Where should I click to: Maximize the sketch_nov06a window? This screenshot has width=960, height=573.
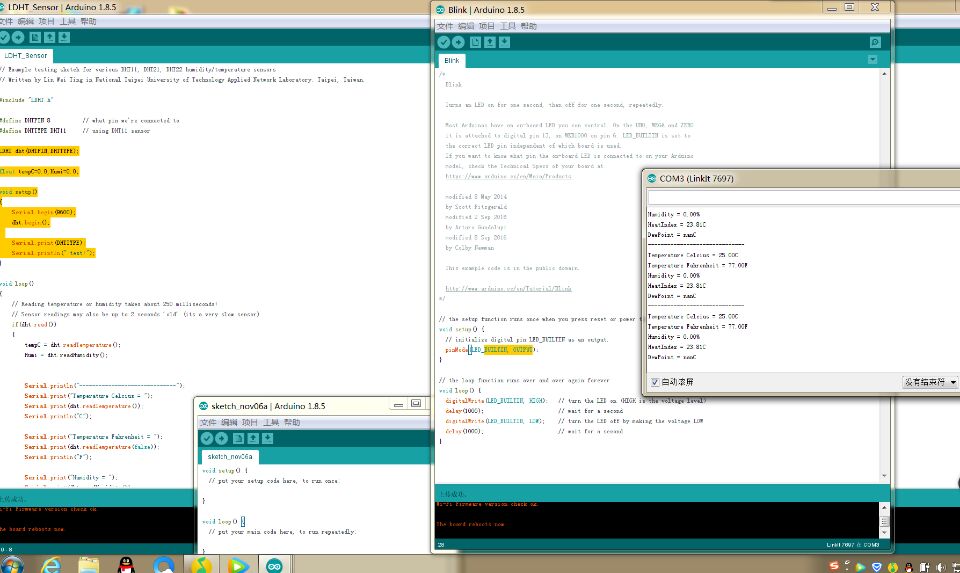click(416, 404)
